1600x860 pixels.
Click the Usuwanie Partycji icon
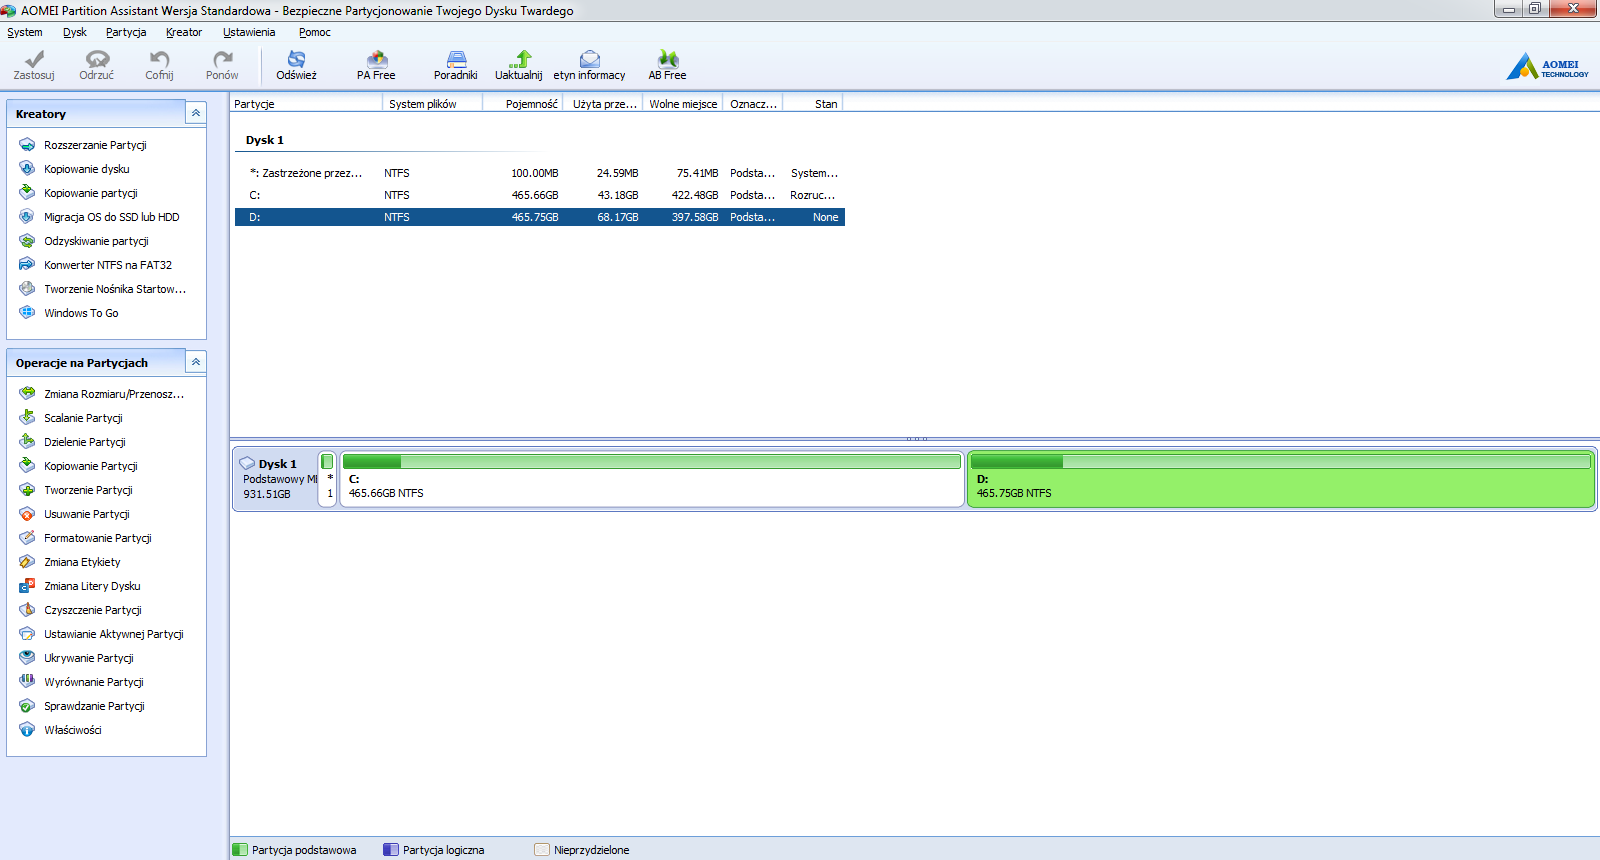[x=27, y=514]
